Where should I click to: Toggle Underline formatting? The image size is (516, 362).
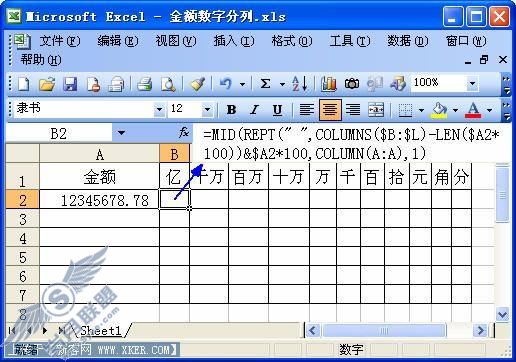277,109
